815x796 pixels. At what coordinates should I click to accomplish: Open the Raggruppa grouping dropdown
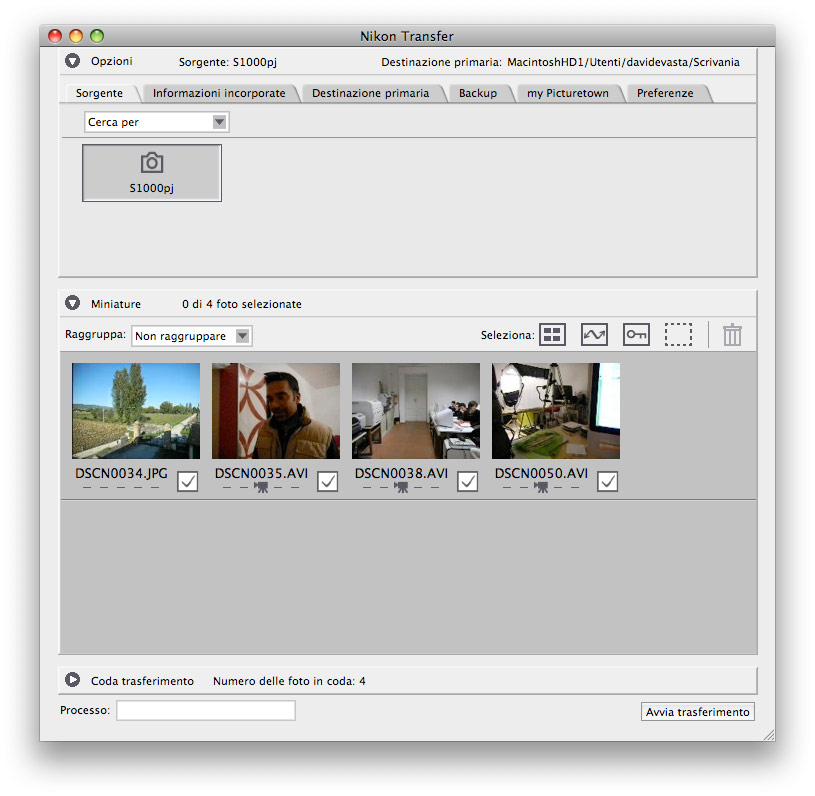click(x=191, y=336)
